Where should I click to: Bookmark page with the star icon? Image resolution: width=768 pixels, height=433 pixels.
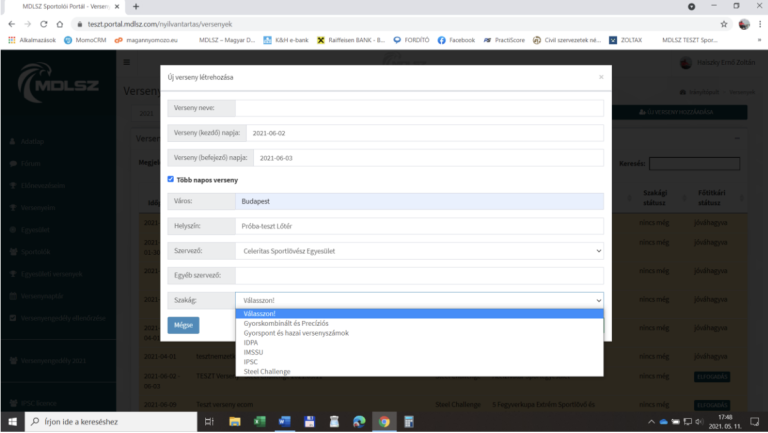(x=723, y=23)
